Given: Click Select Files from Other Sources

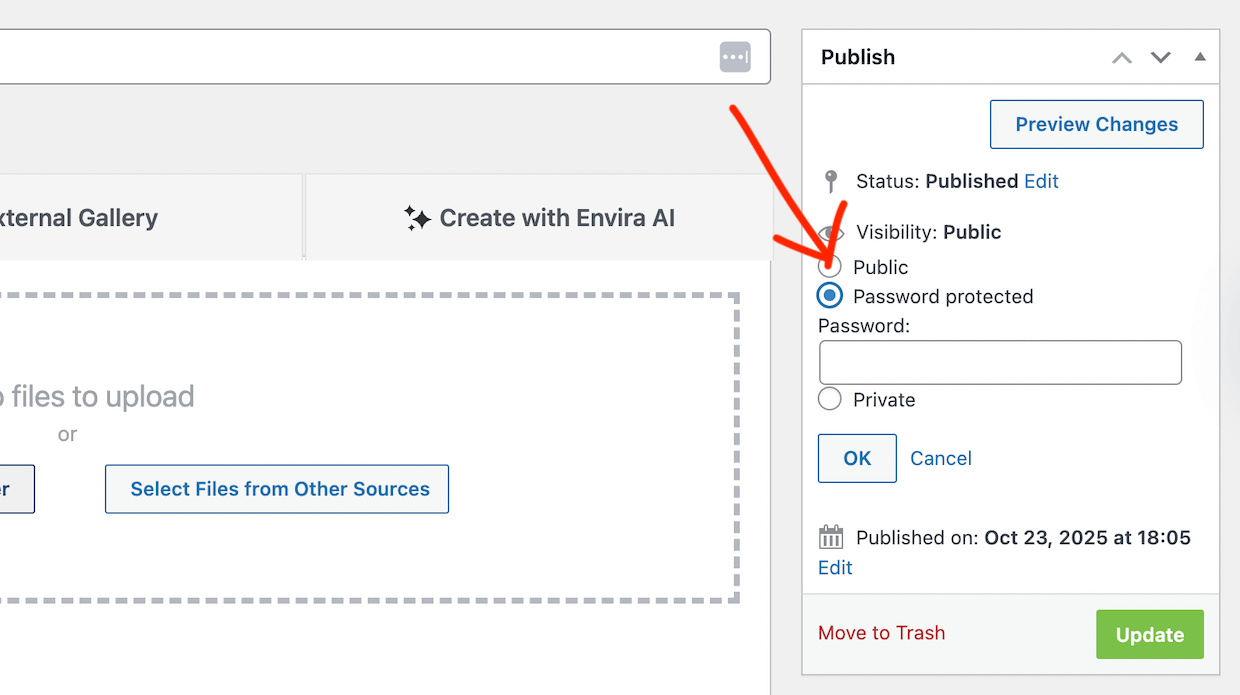Looking at the screenshot, I should 277,489.
